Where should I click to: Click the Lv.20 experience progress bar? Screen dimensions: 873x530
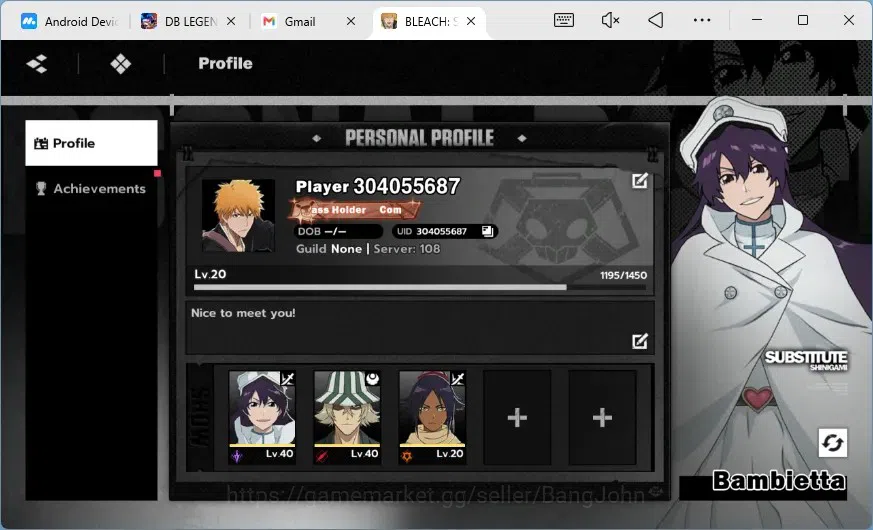420,287
